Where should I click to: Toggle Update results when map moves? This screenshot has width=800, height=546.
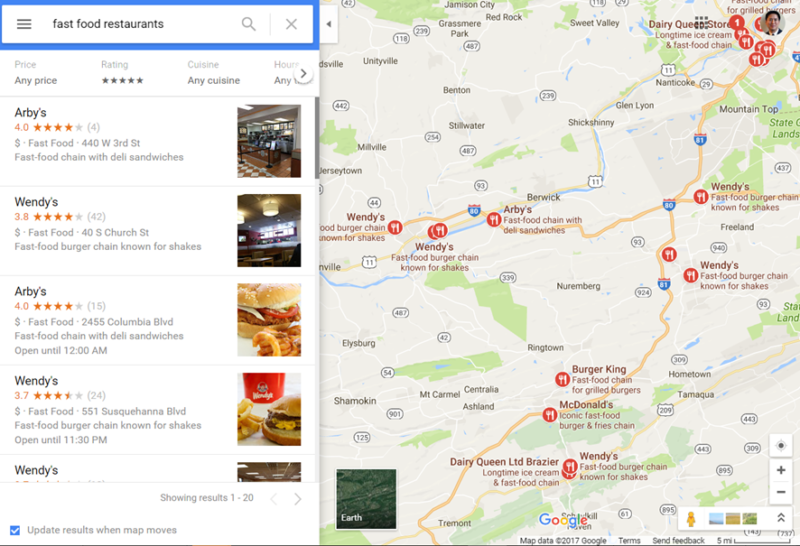(x=15, y=530)
